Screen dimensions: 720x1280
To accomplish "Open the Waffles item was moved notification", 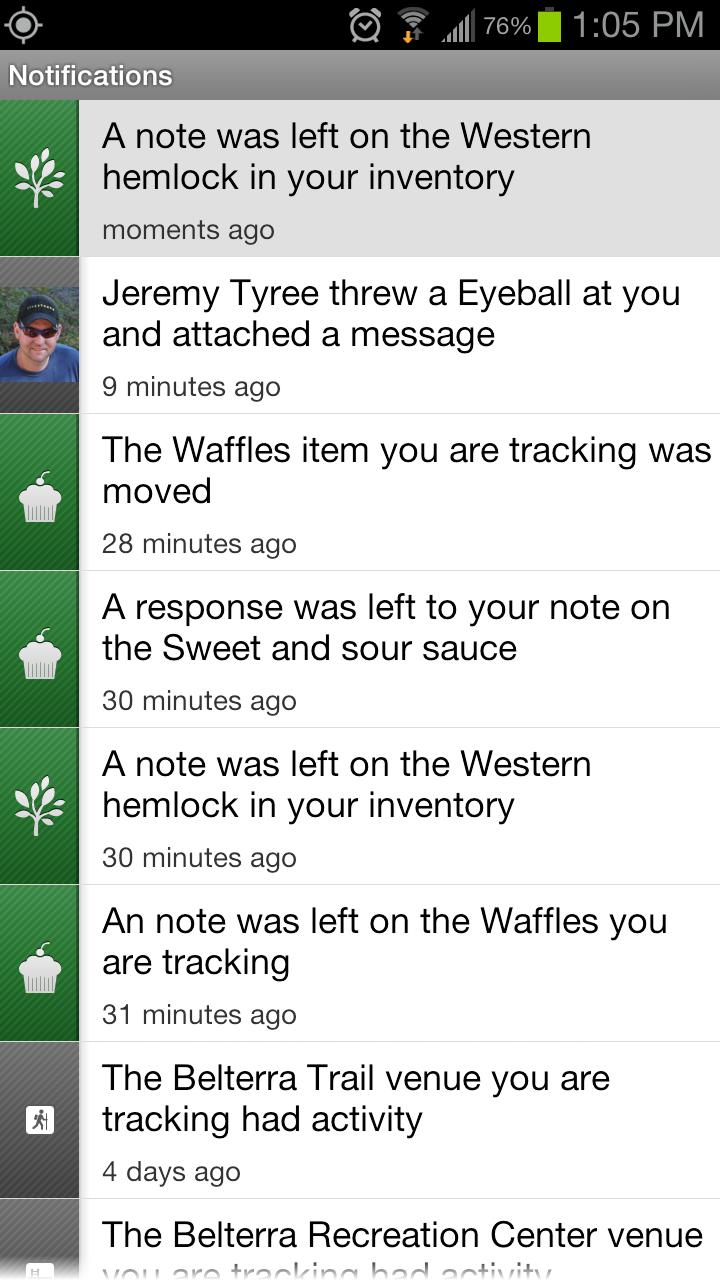I will click(400, 492).
